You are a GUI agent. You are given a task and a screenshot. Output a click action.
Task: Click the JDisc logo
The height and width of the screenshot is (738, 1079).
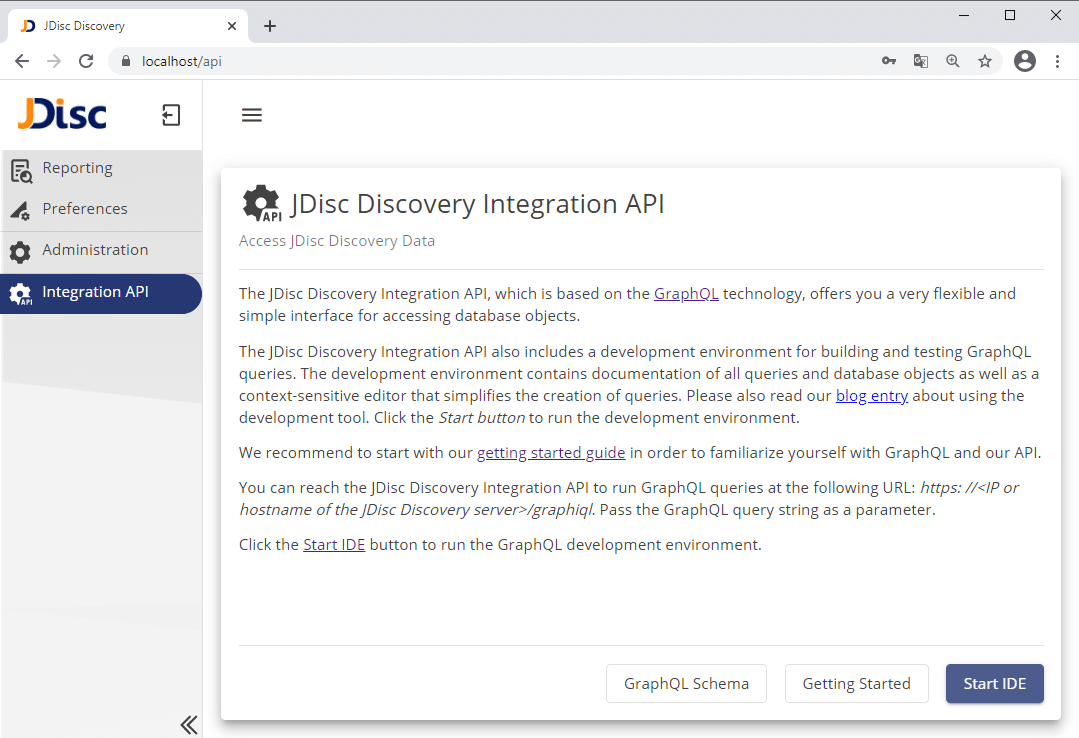(62, 114)
